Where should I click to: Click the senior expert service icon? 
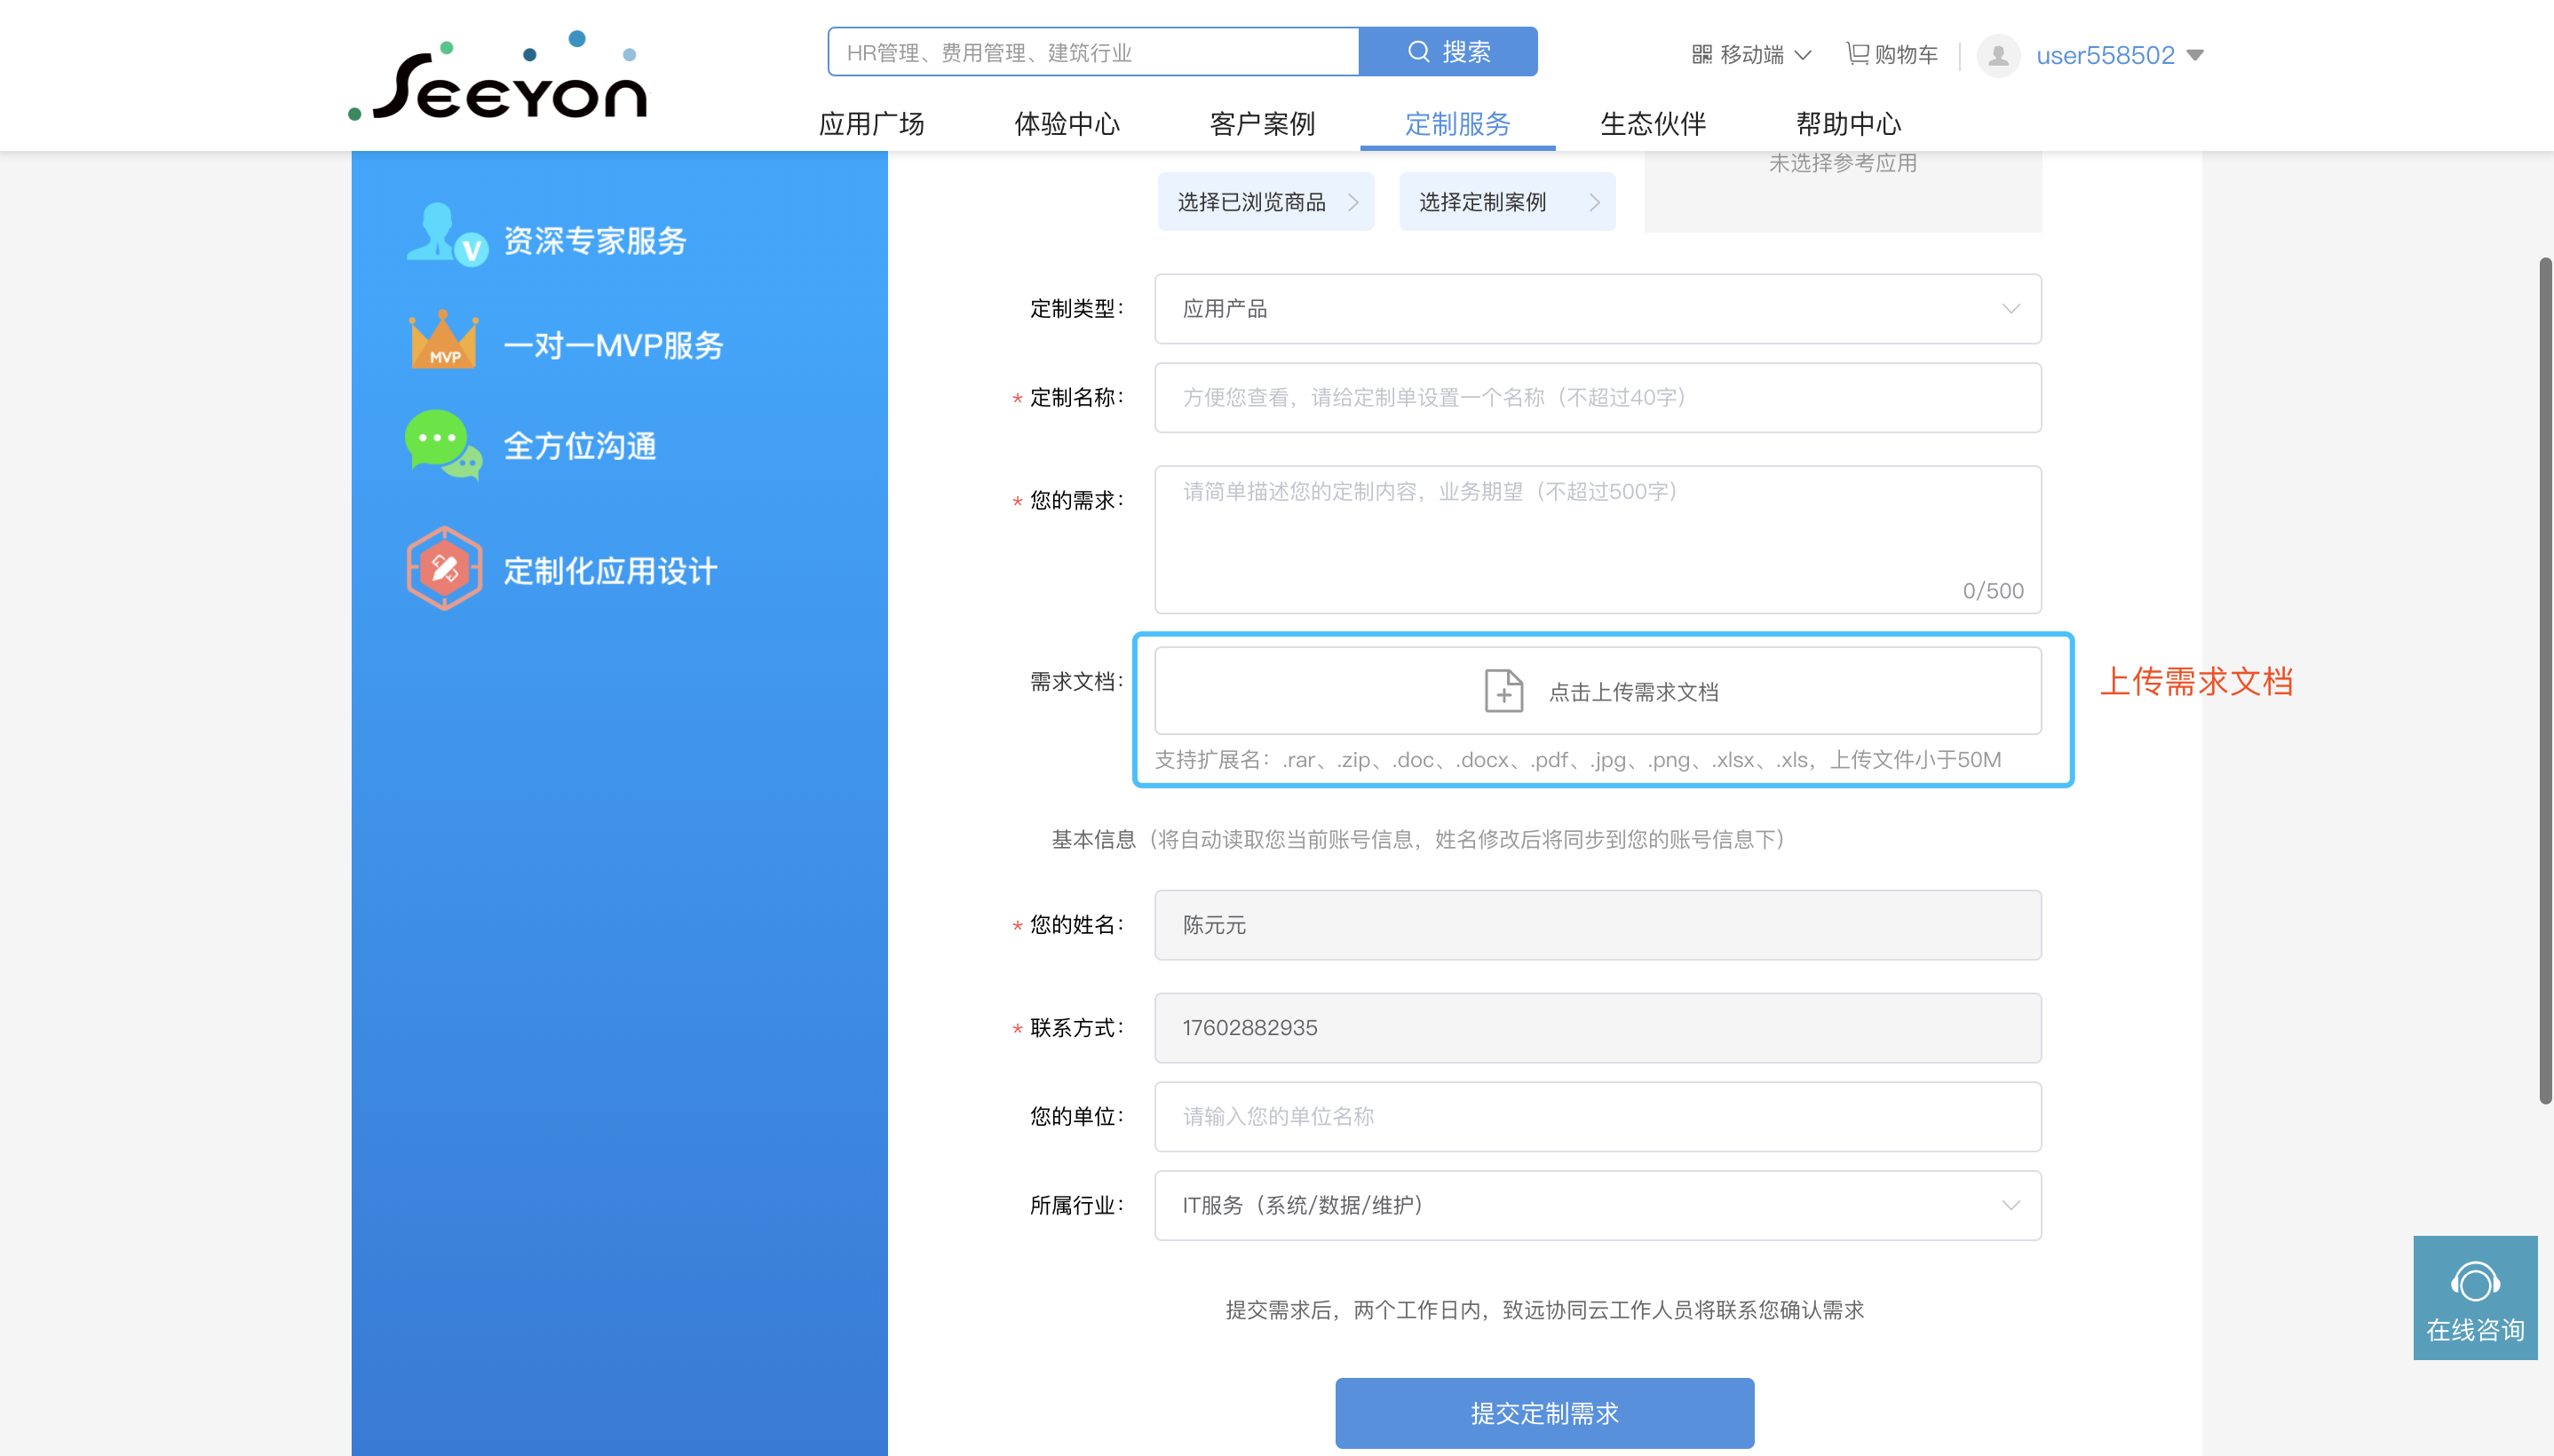446,235
